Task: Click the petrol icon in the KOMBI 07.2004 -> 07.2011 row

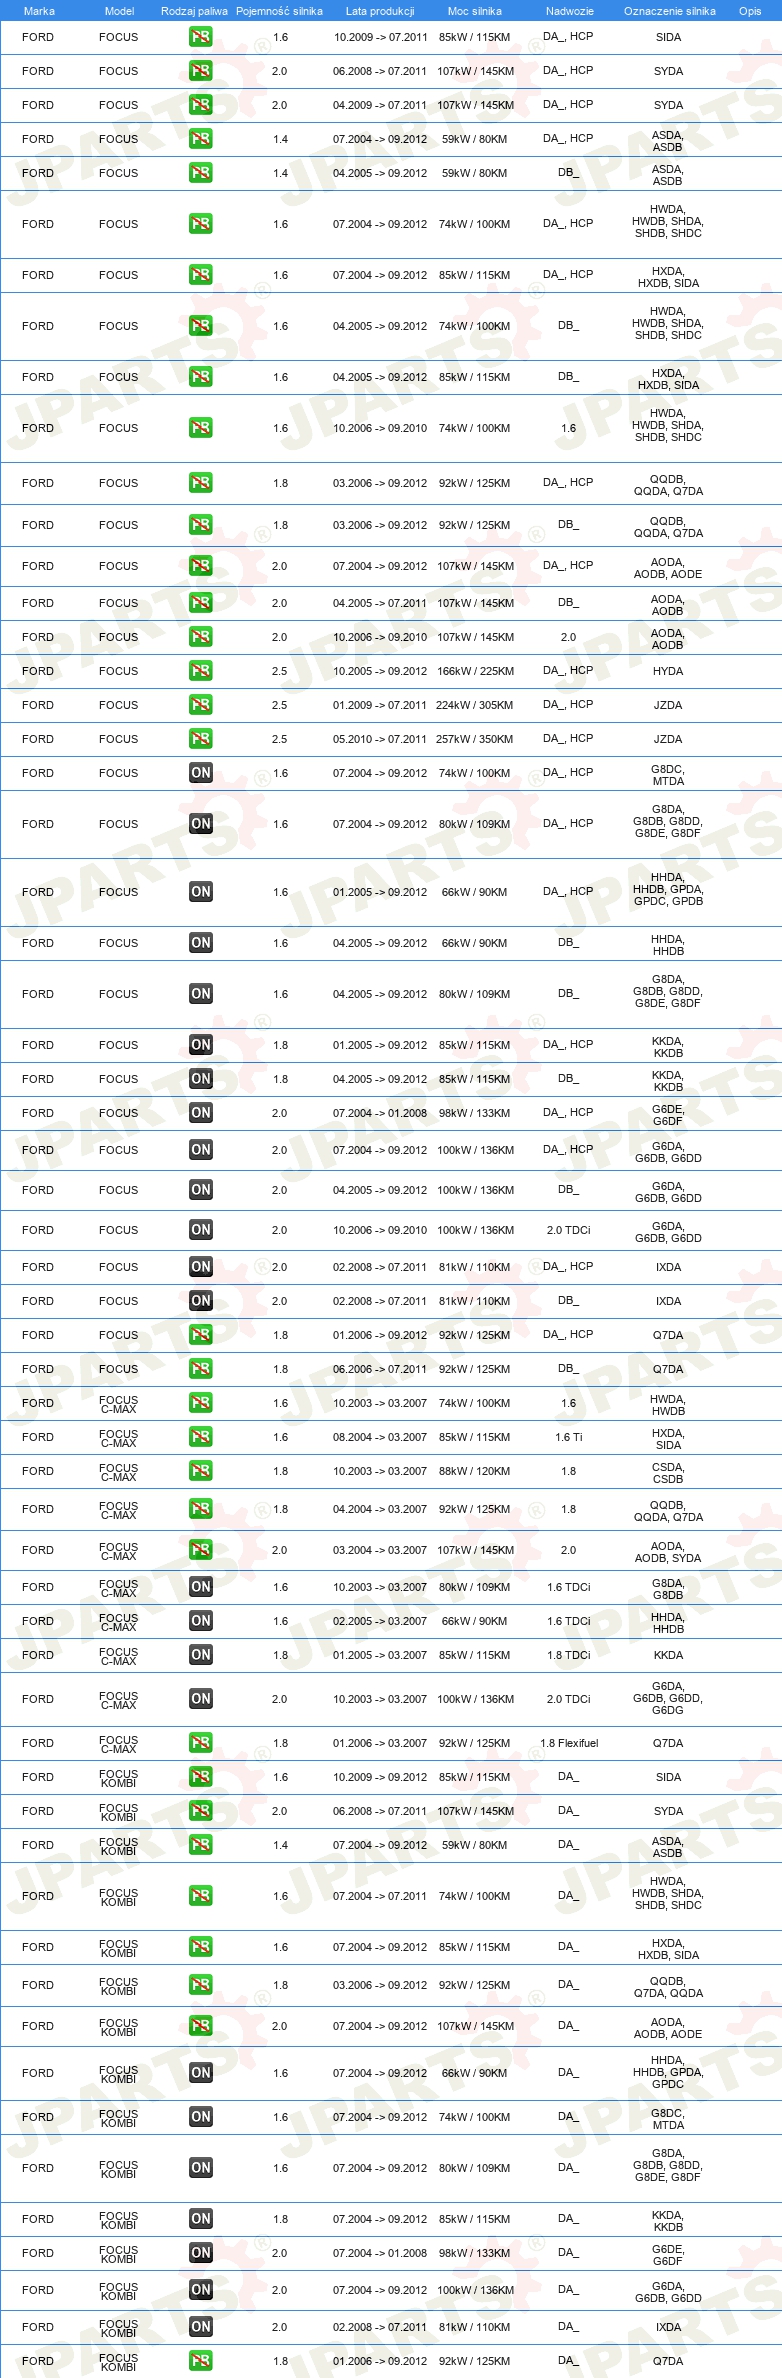Action: tap(201, 1896)
